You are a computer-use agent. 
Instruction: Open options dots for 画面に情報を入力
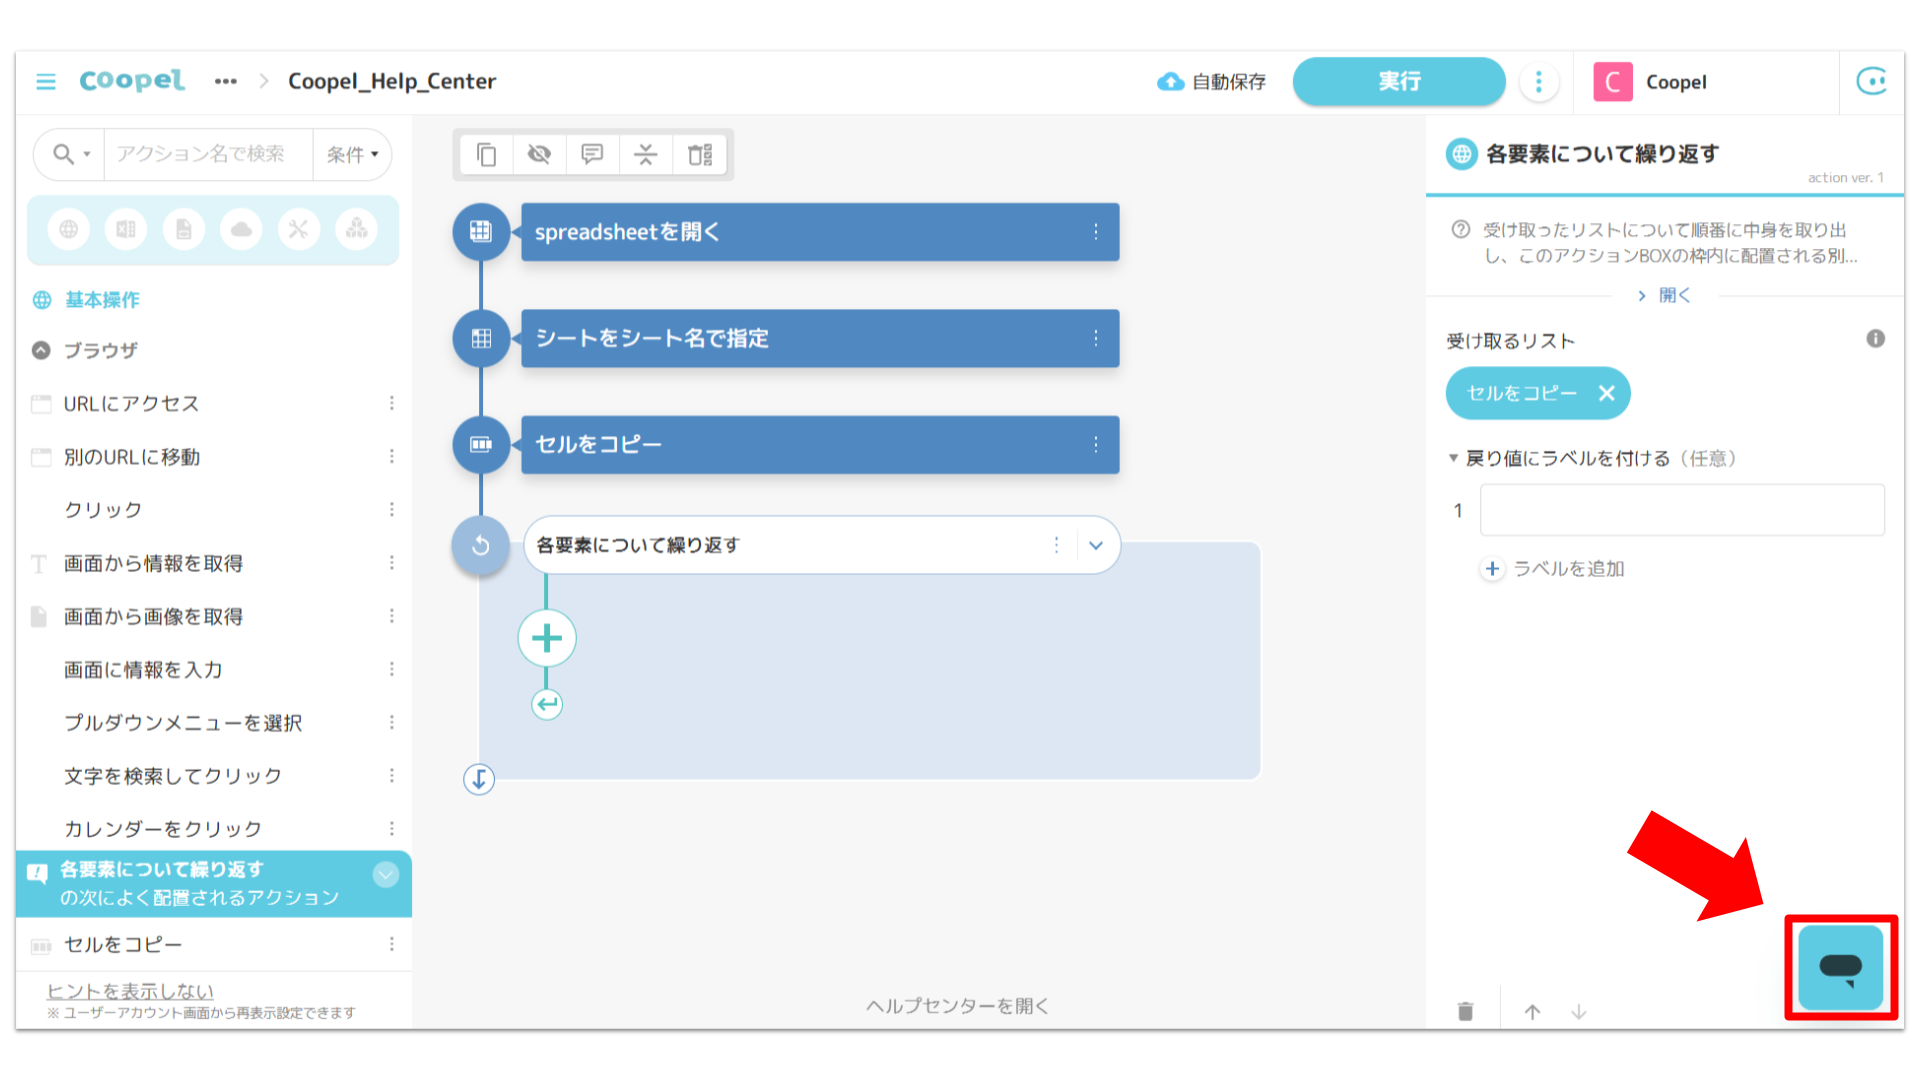tap(392, 669)
